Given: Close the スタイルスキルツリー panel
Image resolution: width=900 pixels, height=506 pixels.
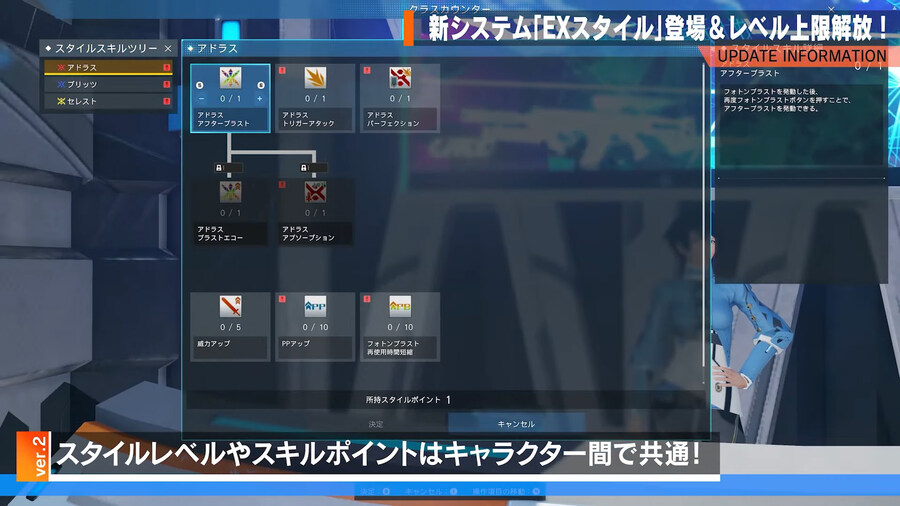Looking at the screenshot, I should (168, 48).
